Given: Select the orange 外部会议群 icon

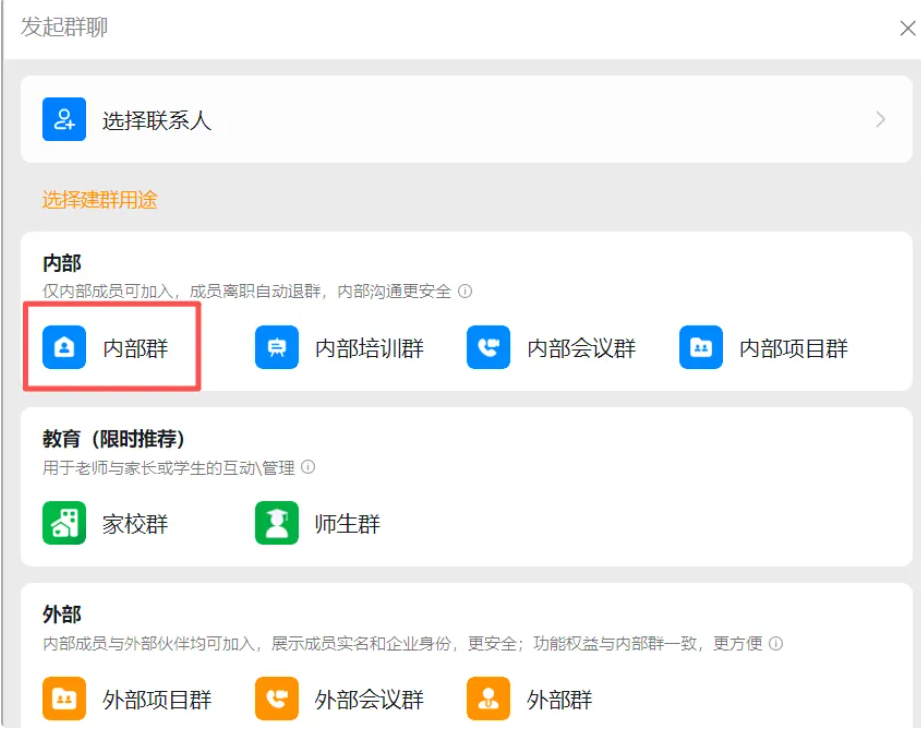Looking at the screenshot, I should (x=277, y=699).
